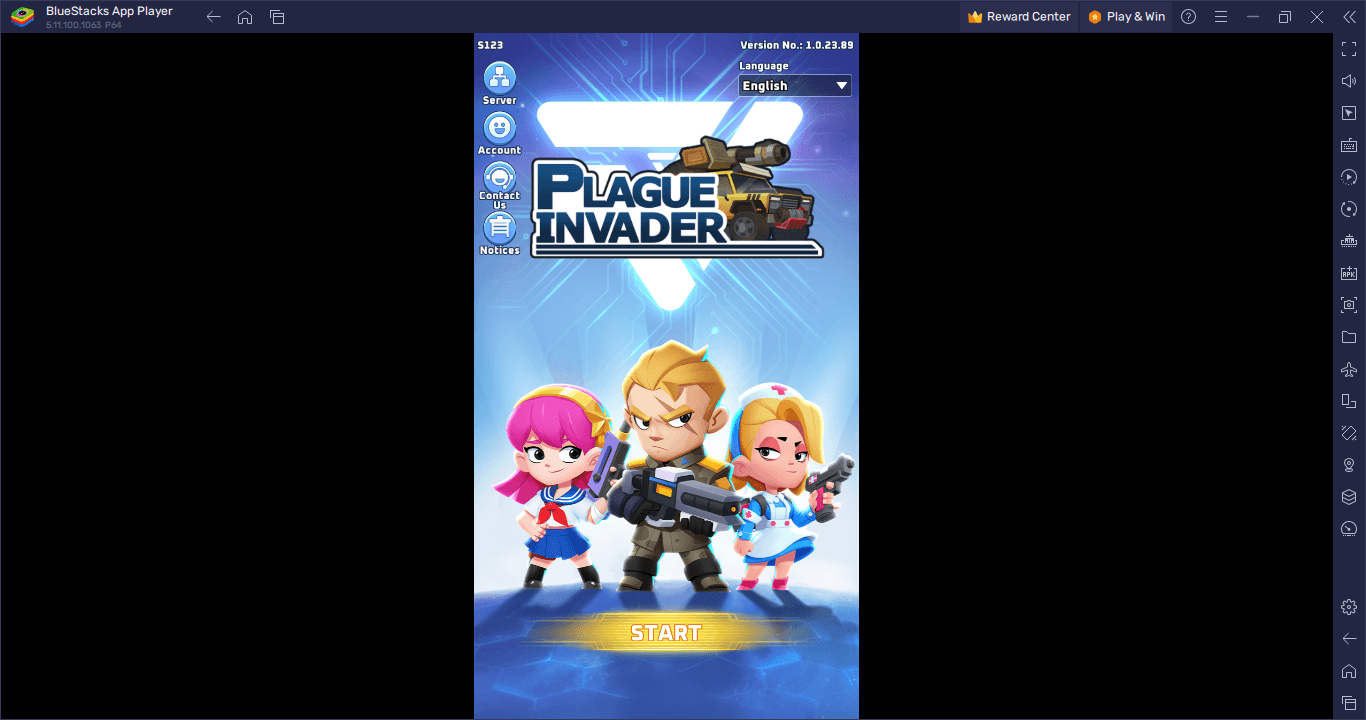Go to BlueStacks home from title bar
The width and height of the screenshot is (1366, 720).
[245, 17]
